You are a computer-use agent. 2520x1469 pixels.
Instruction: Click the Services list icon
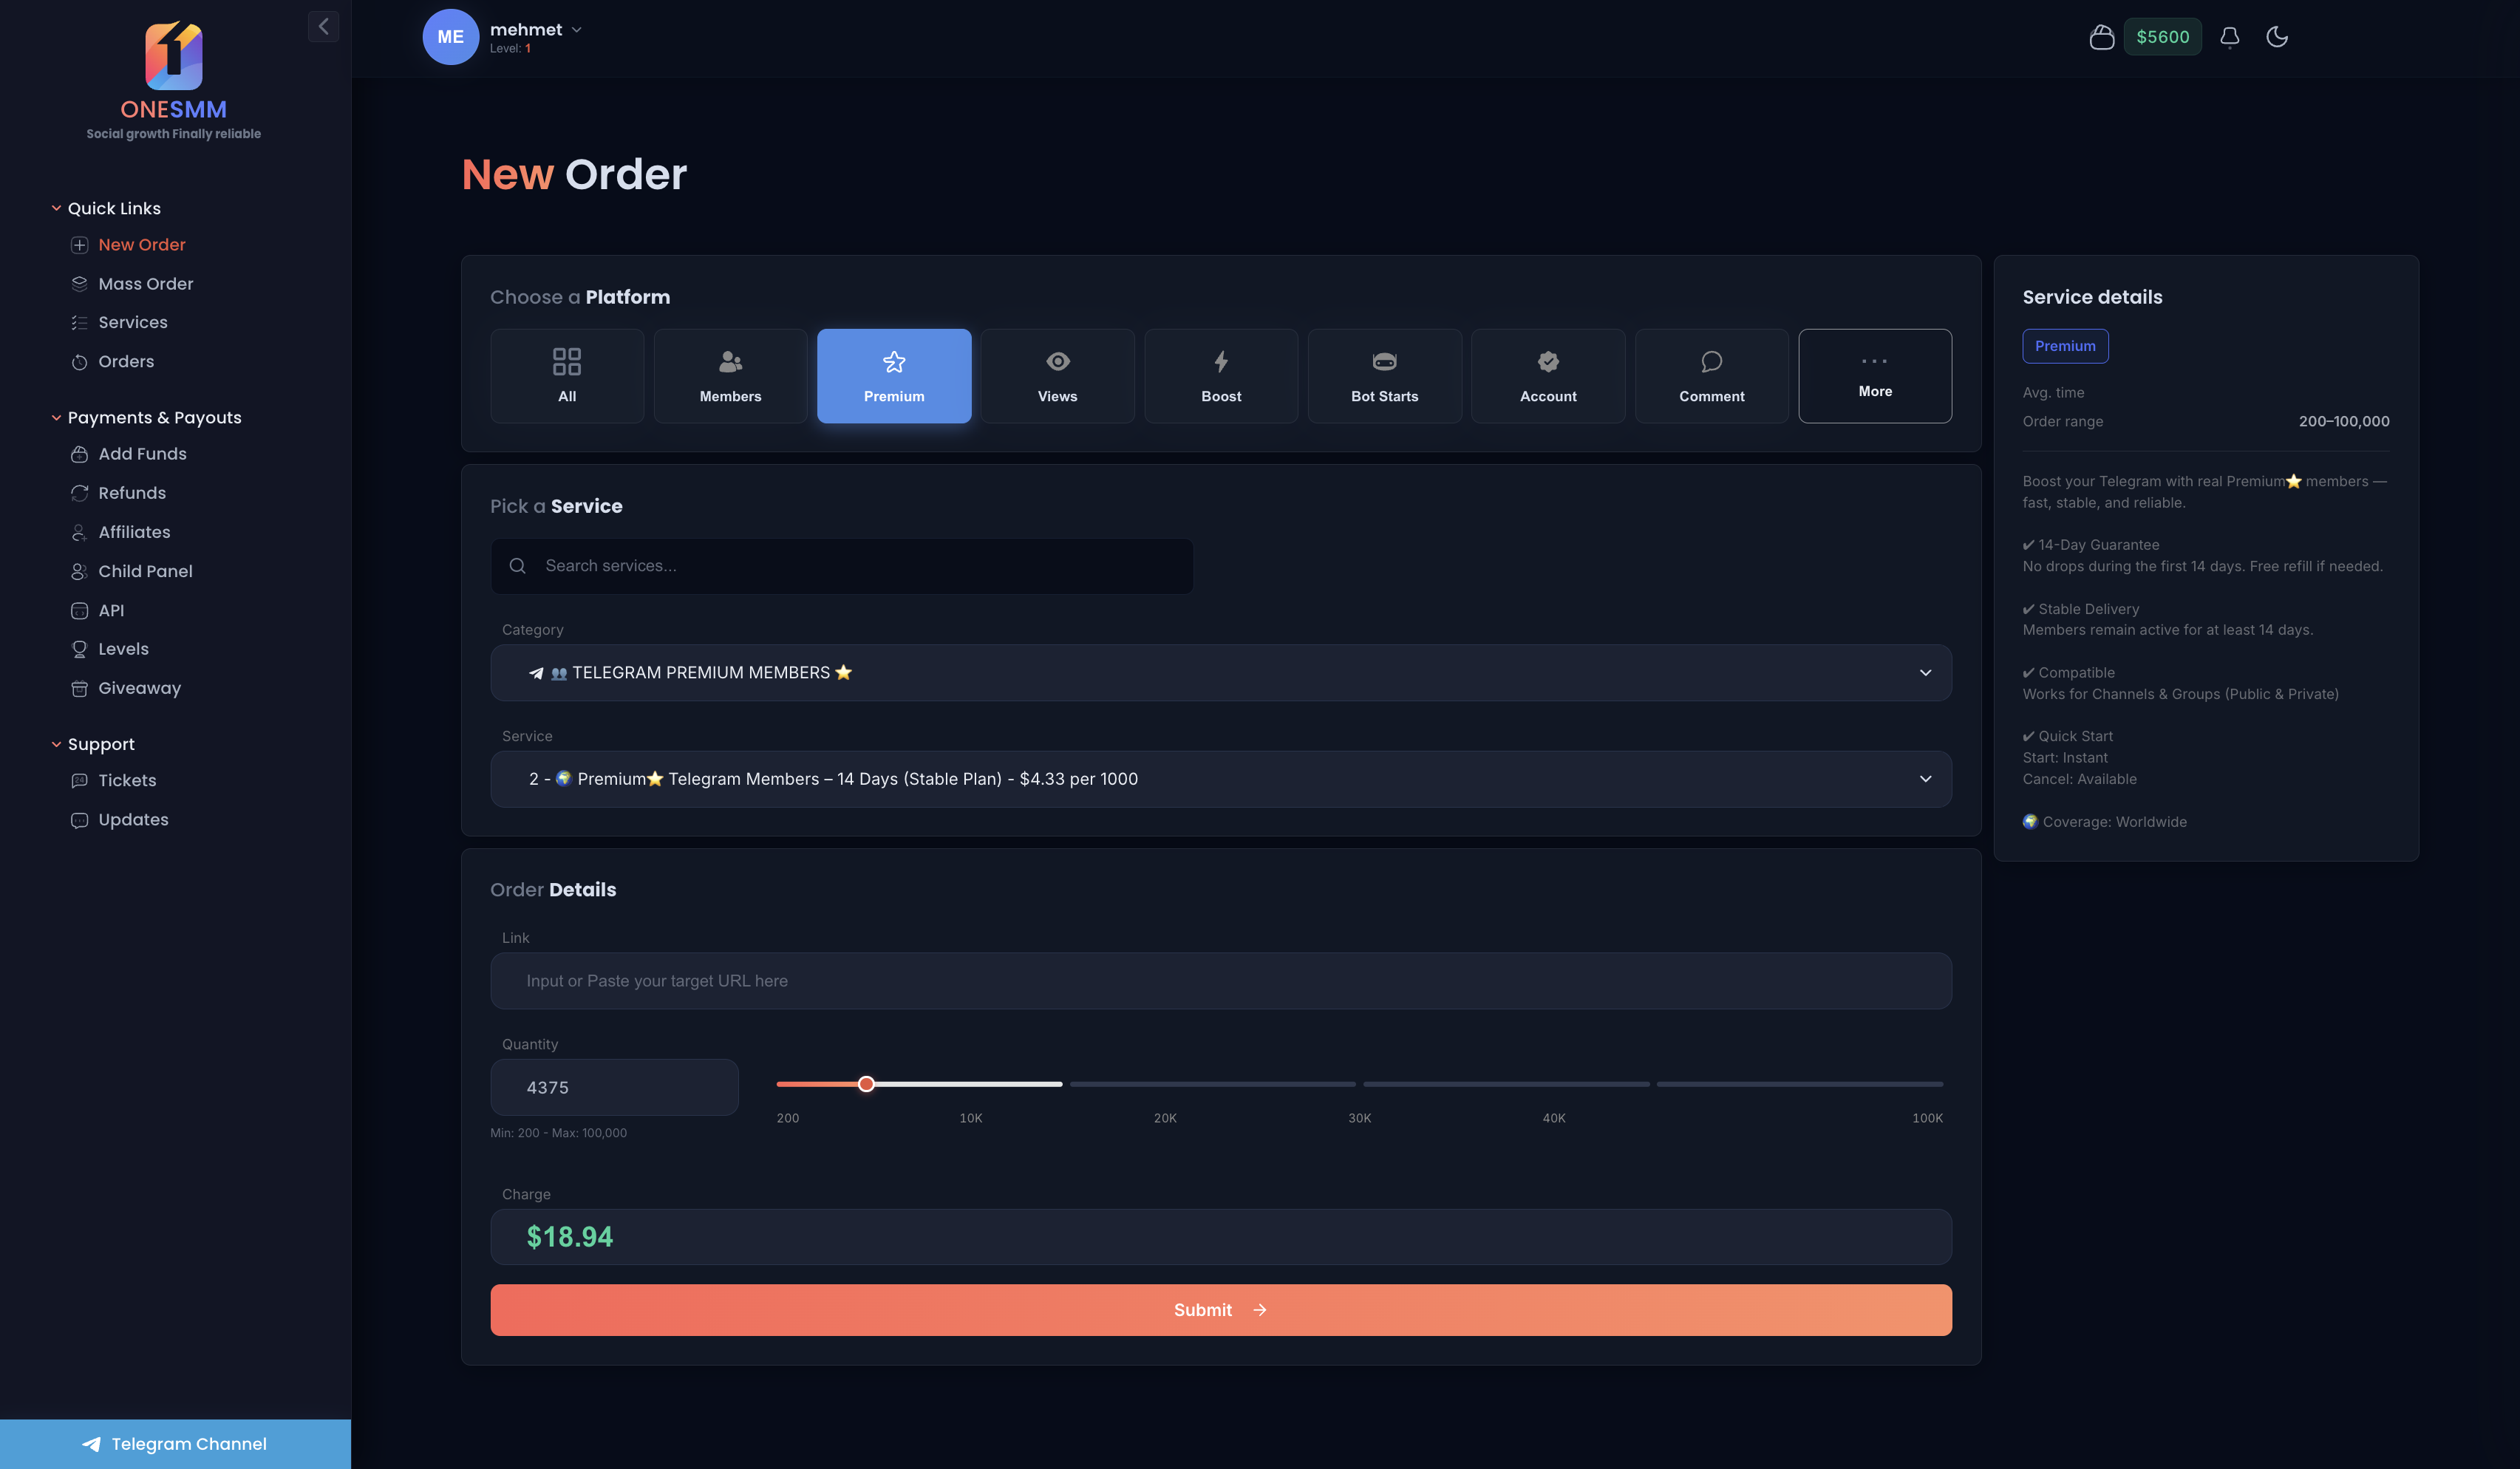79,322
